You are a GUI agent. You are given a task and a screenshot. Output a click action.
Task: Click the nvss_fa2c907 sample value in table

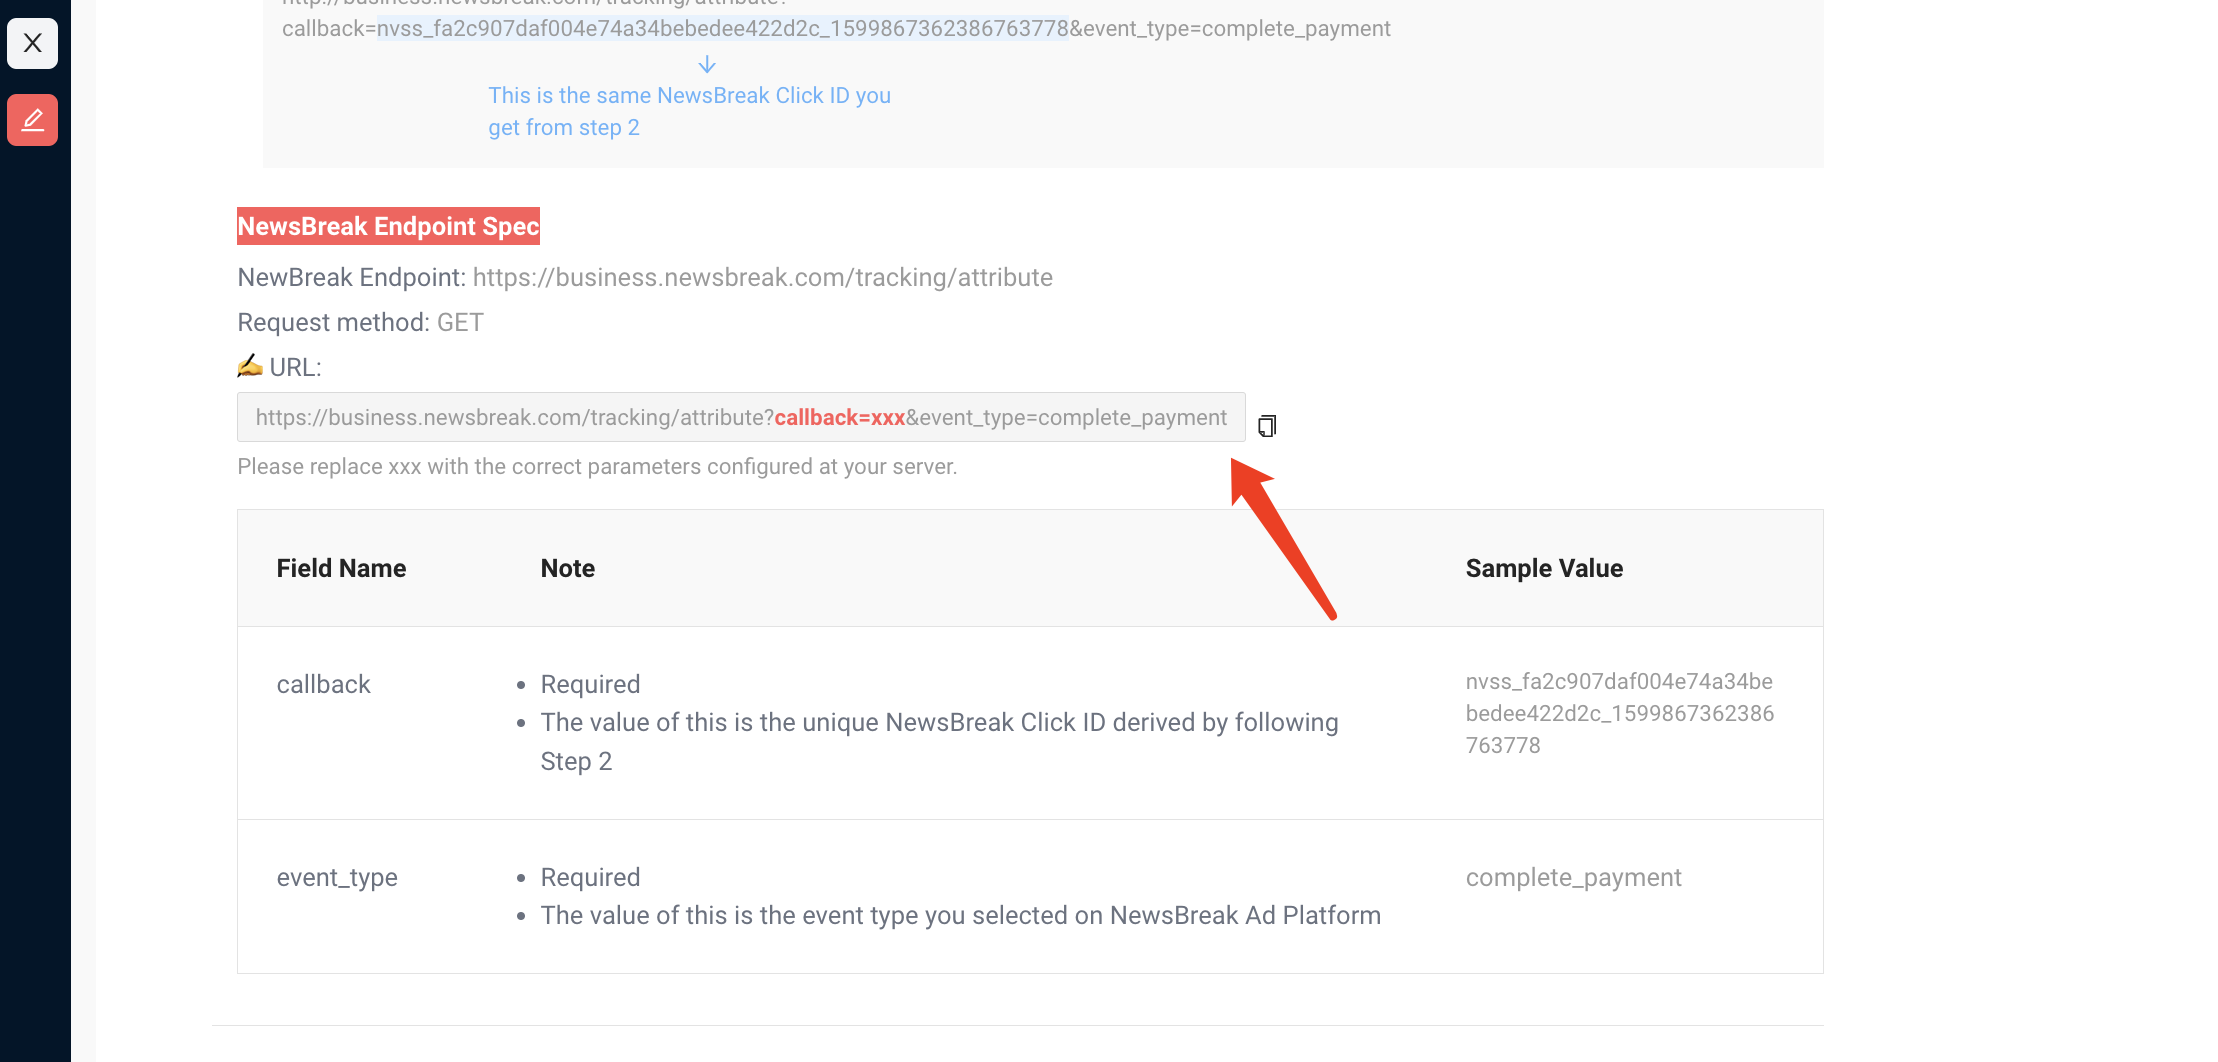pos(1618,713)
